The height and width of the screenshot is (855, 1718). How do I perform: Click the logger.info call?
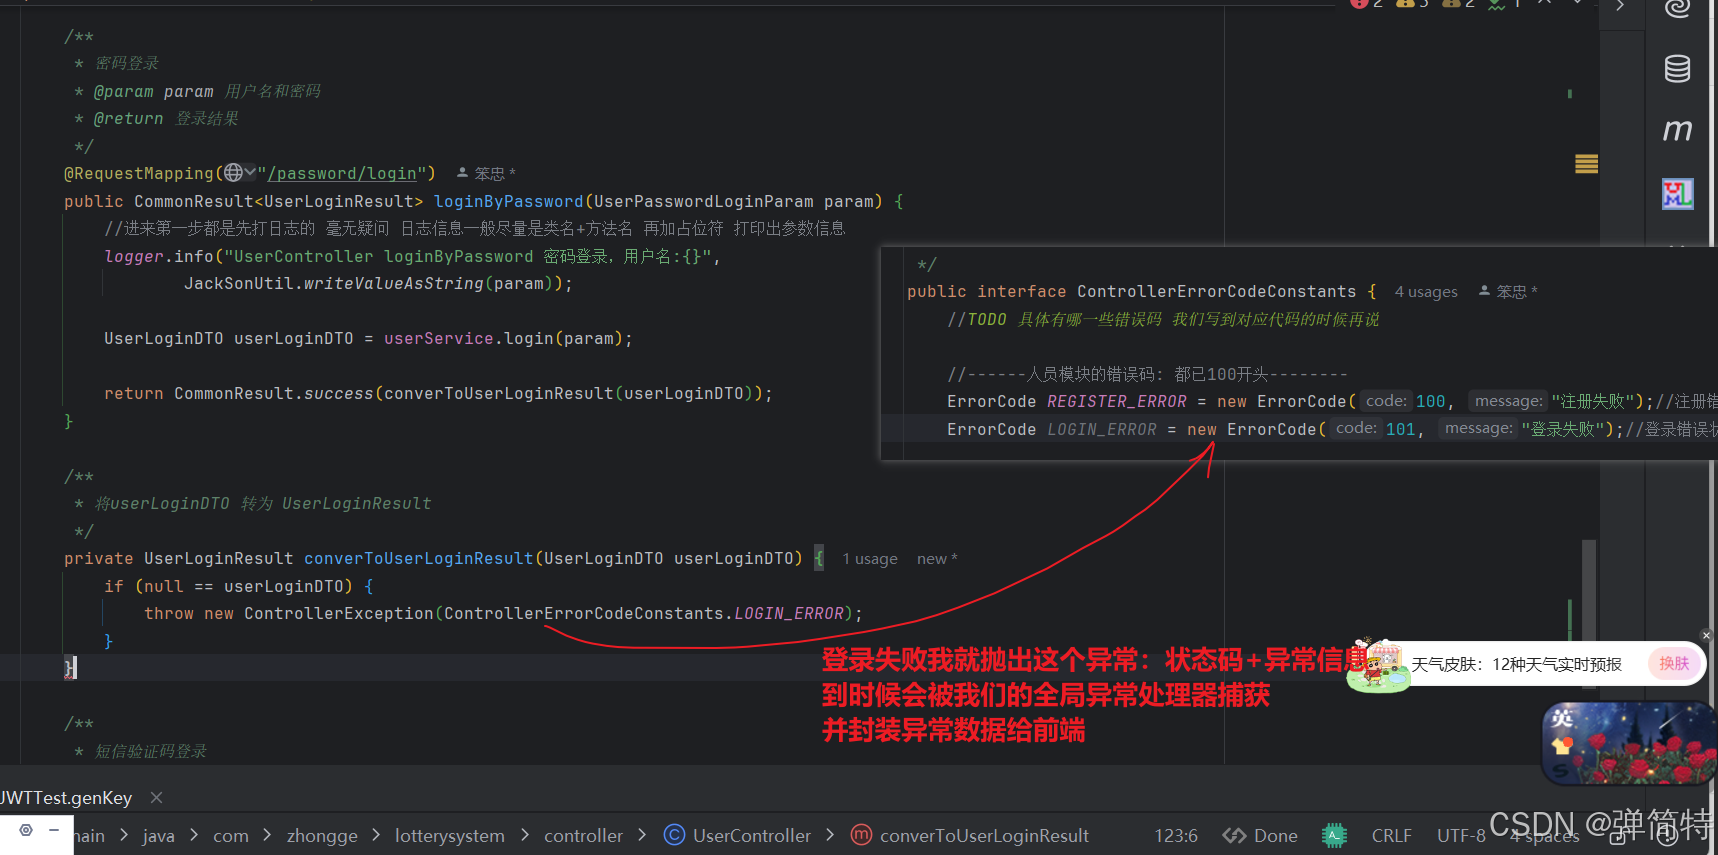pyautogui.click(x=159, y=257)
